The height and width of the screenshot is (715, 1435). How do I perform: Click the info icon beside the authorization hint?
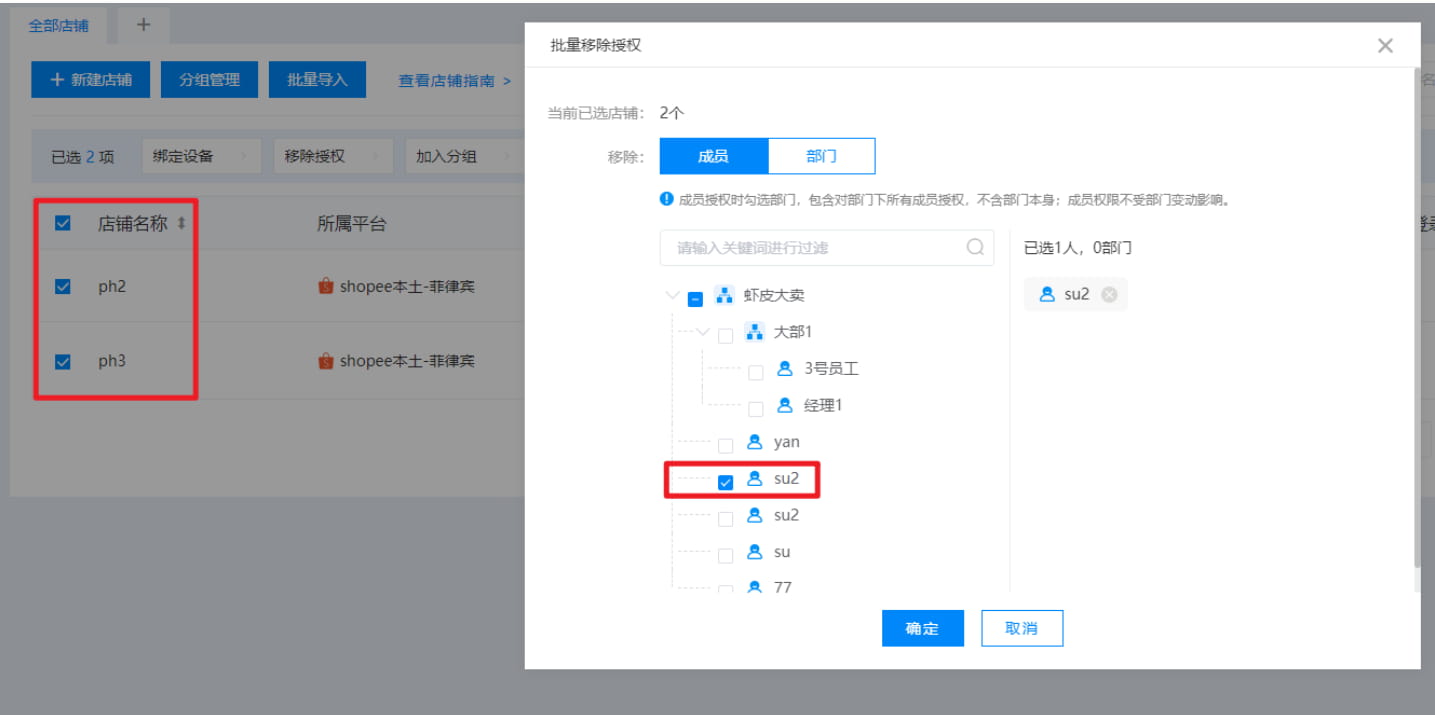(667, 199)
